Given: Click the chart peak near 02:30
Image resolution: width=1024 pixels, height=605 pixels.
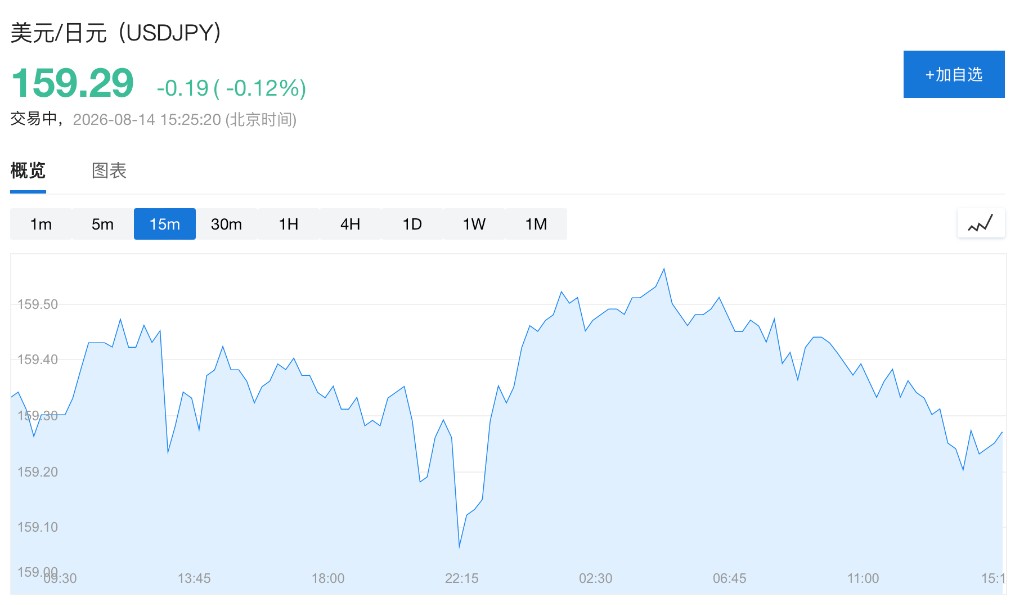Looking at the screenshot, I should click(x=664, y=269).
